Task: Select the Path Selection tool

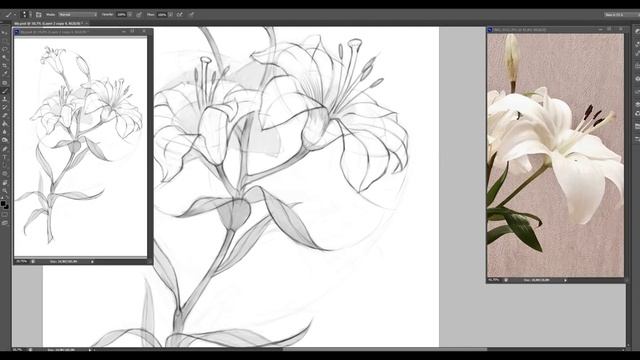Action: (4, 165)
